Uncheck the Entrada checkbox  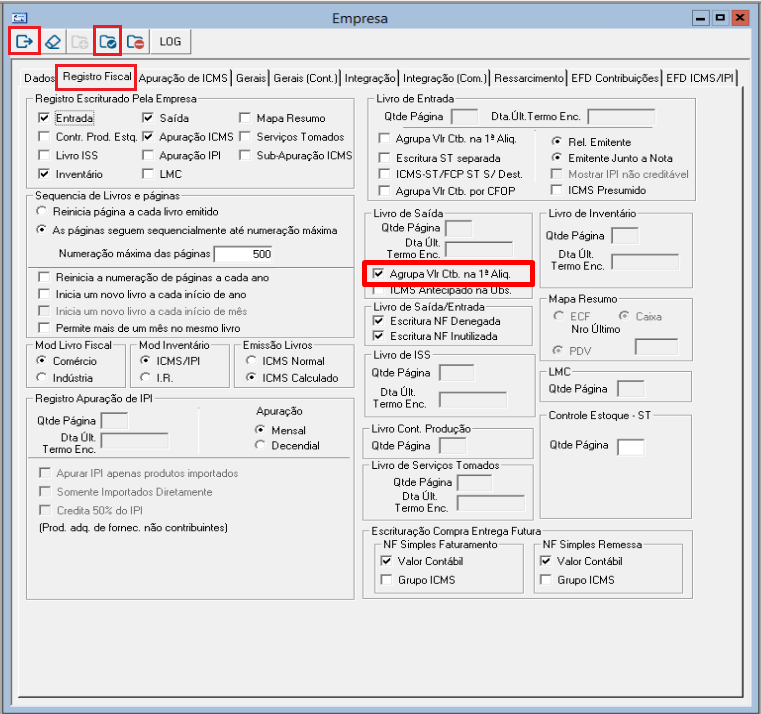click(44, 118)
